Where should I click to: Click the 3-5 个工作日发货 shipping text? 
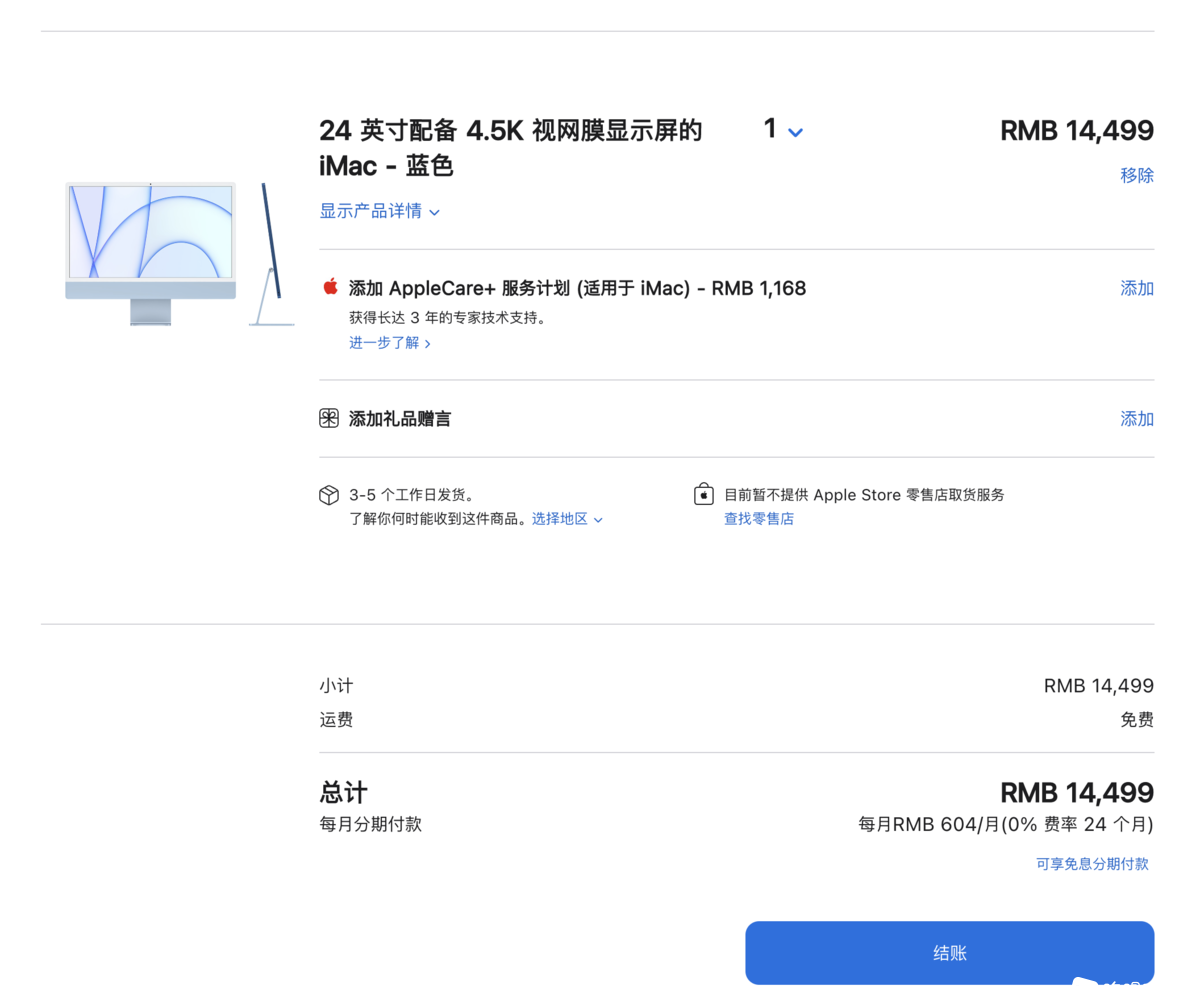[411, 495]
